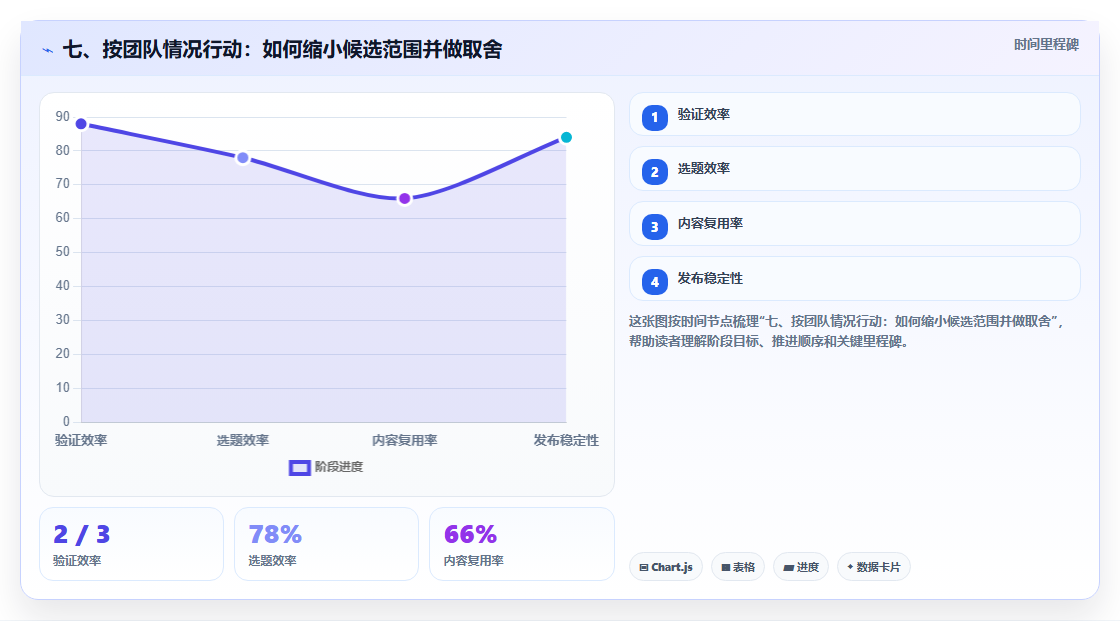Toggle the 阶段进度 legend color box

tap(299, 467)
